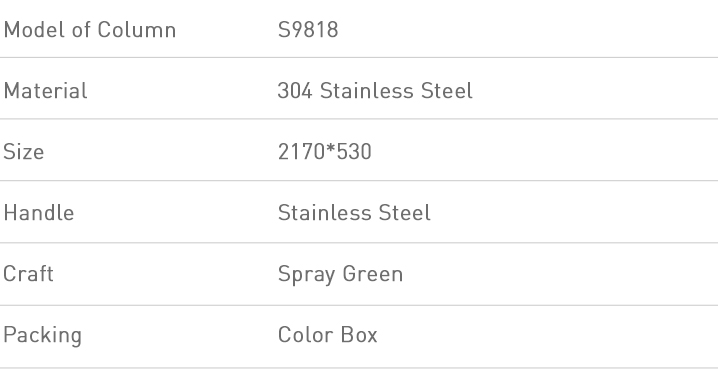Select the Handle's Stainless Steel value
Image resolution: width=718 pixels, height=369 pixels.
click(354, 213)
